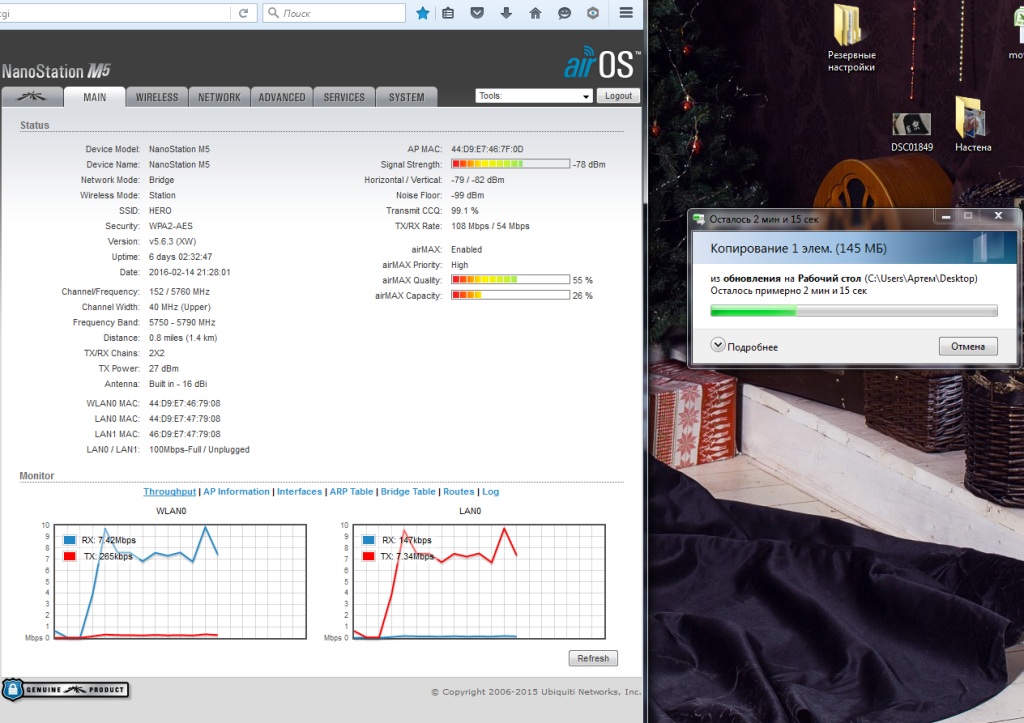The height and width of the screenshot is (723, 1024).
Task: Click the chat smiley icon in toolbar
Action: 564,13
